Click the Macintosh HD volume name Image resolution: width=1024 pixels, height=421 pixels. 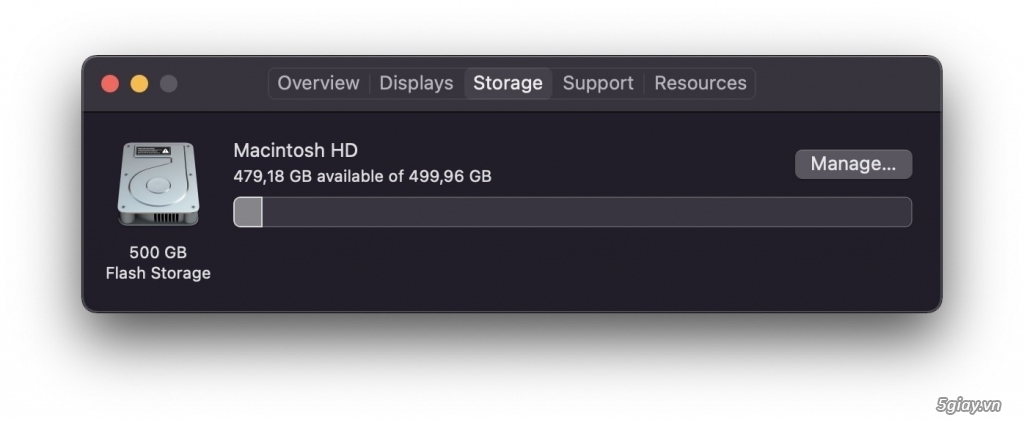pyautogui.click(x=295, y=150)
